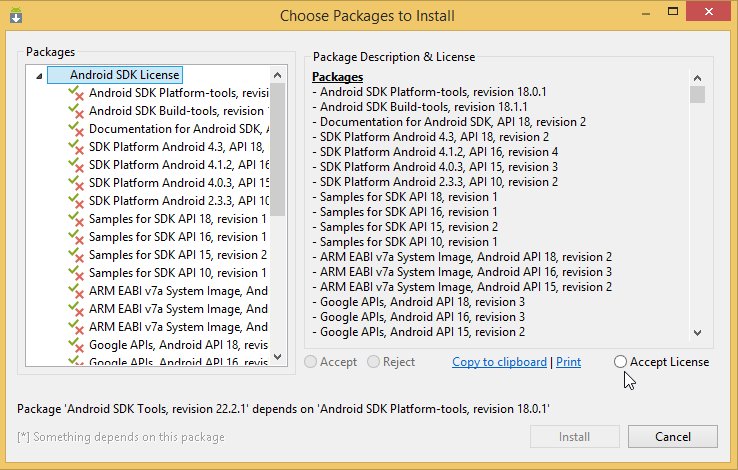Maximize the Choose Packages to Install window

[x=673, y=11]
